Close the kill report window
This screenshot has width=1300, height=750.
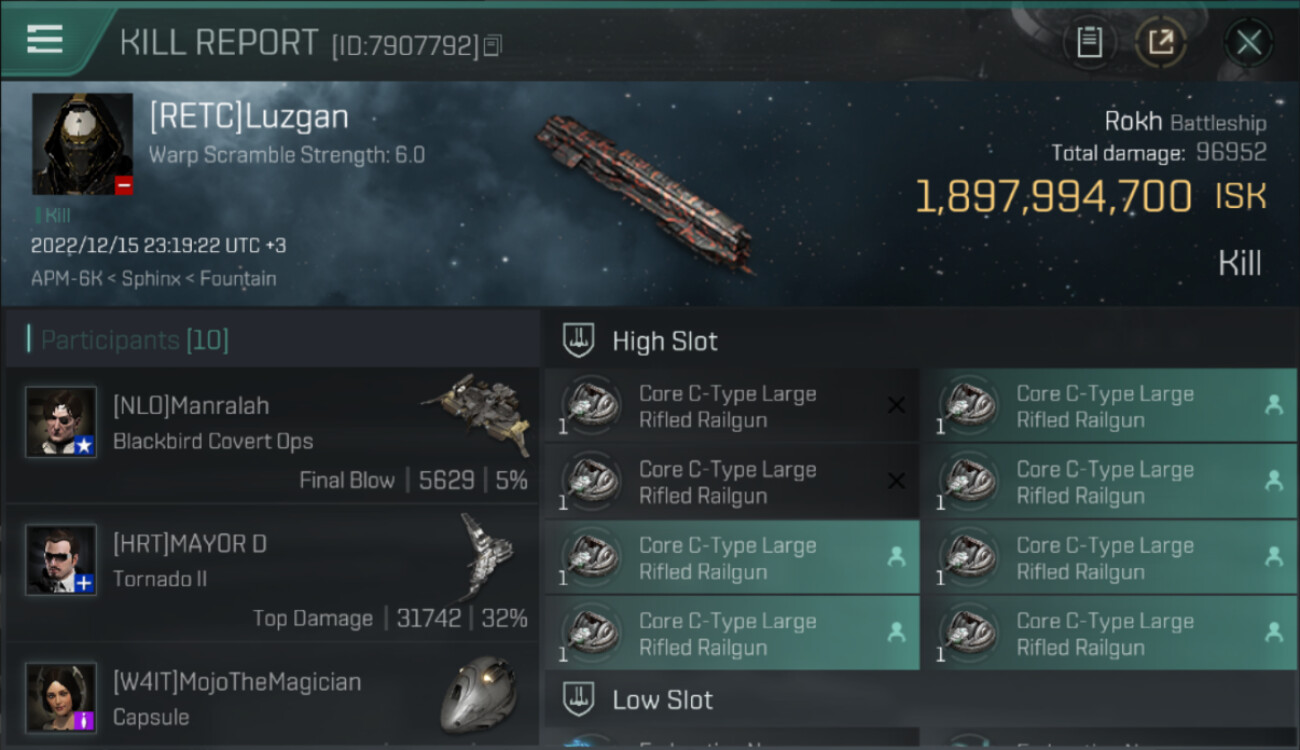click(x=1248, y=42)
